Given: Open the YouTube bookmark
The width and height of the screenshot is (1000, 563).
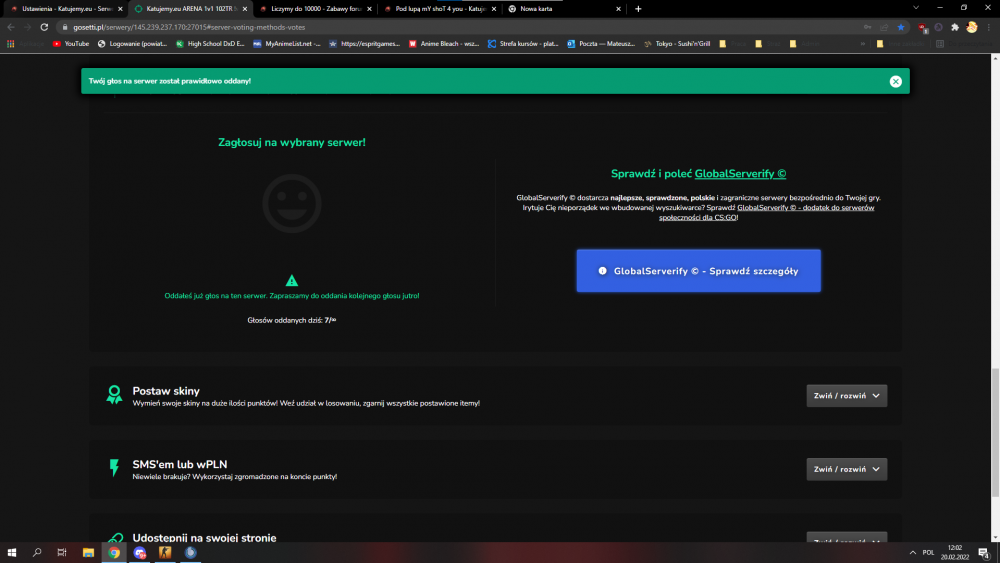Looking at the screenshot, I should click(71, 44).
